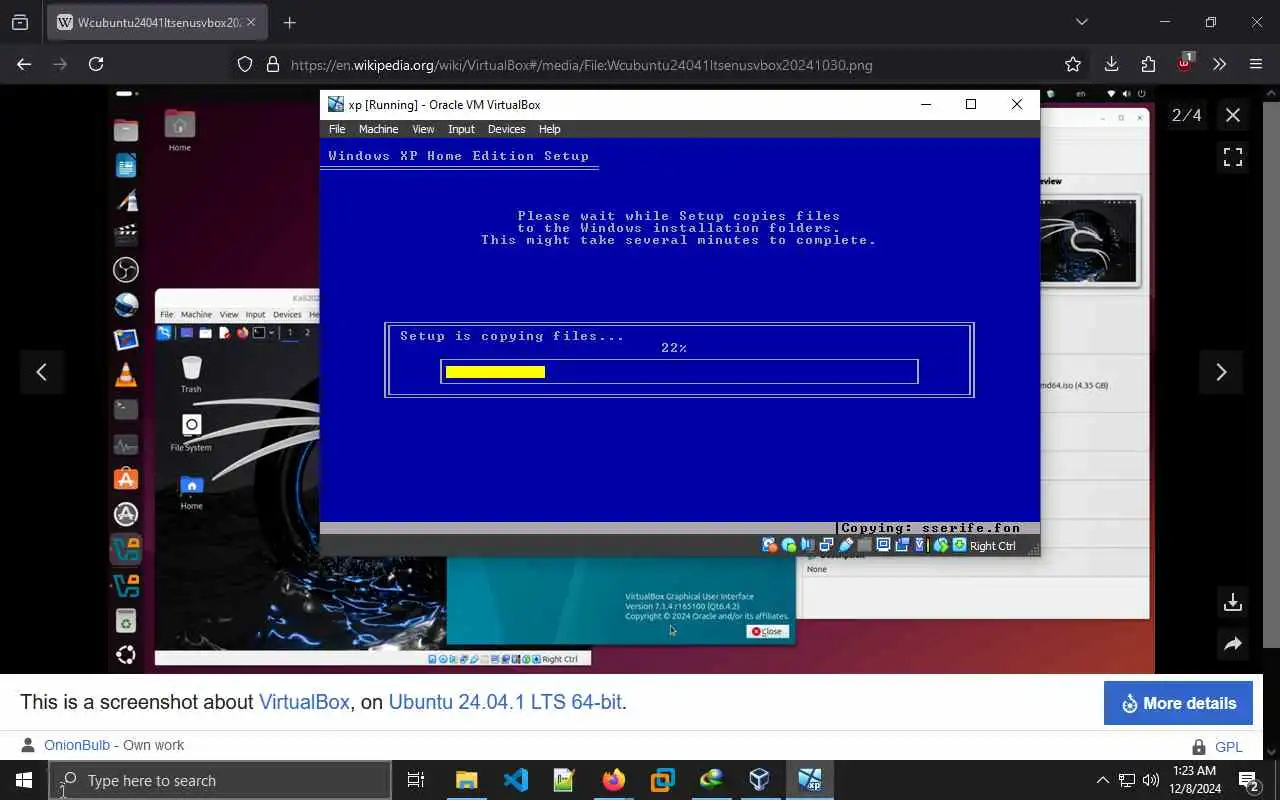Close the media viewer overlay
The width and height of the screenshot is (1280, 800).
pos(1233,115)
